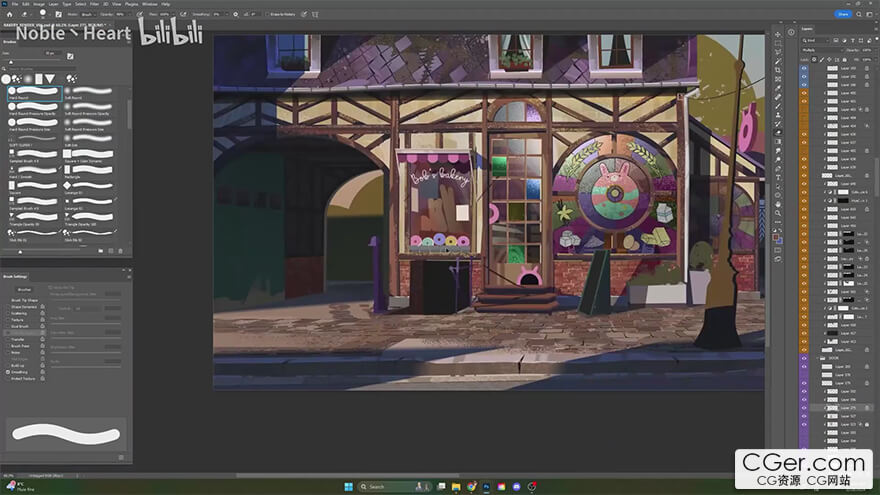The width and height of the screenshot is (880, 495).
Task: Click the foreground color swatch
Action: click(777, 238)
